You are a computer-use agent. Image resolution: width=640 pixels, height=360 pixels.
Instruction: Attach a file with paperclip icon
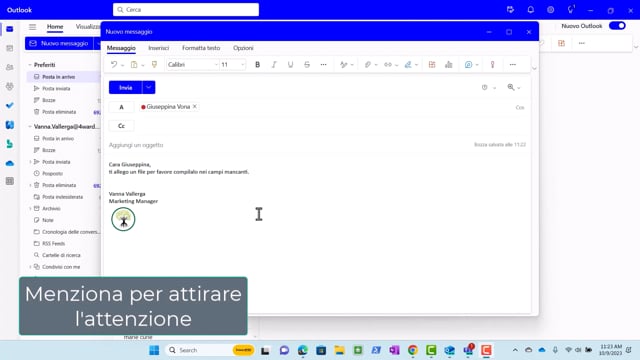click(368, 64)
